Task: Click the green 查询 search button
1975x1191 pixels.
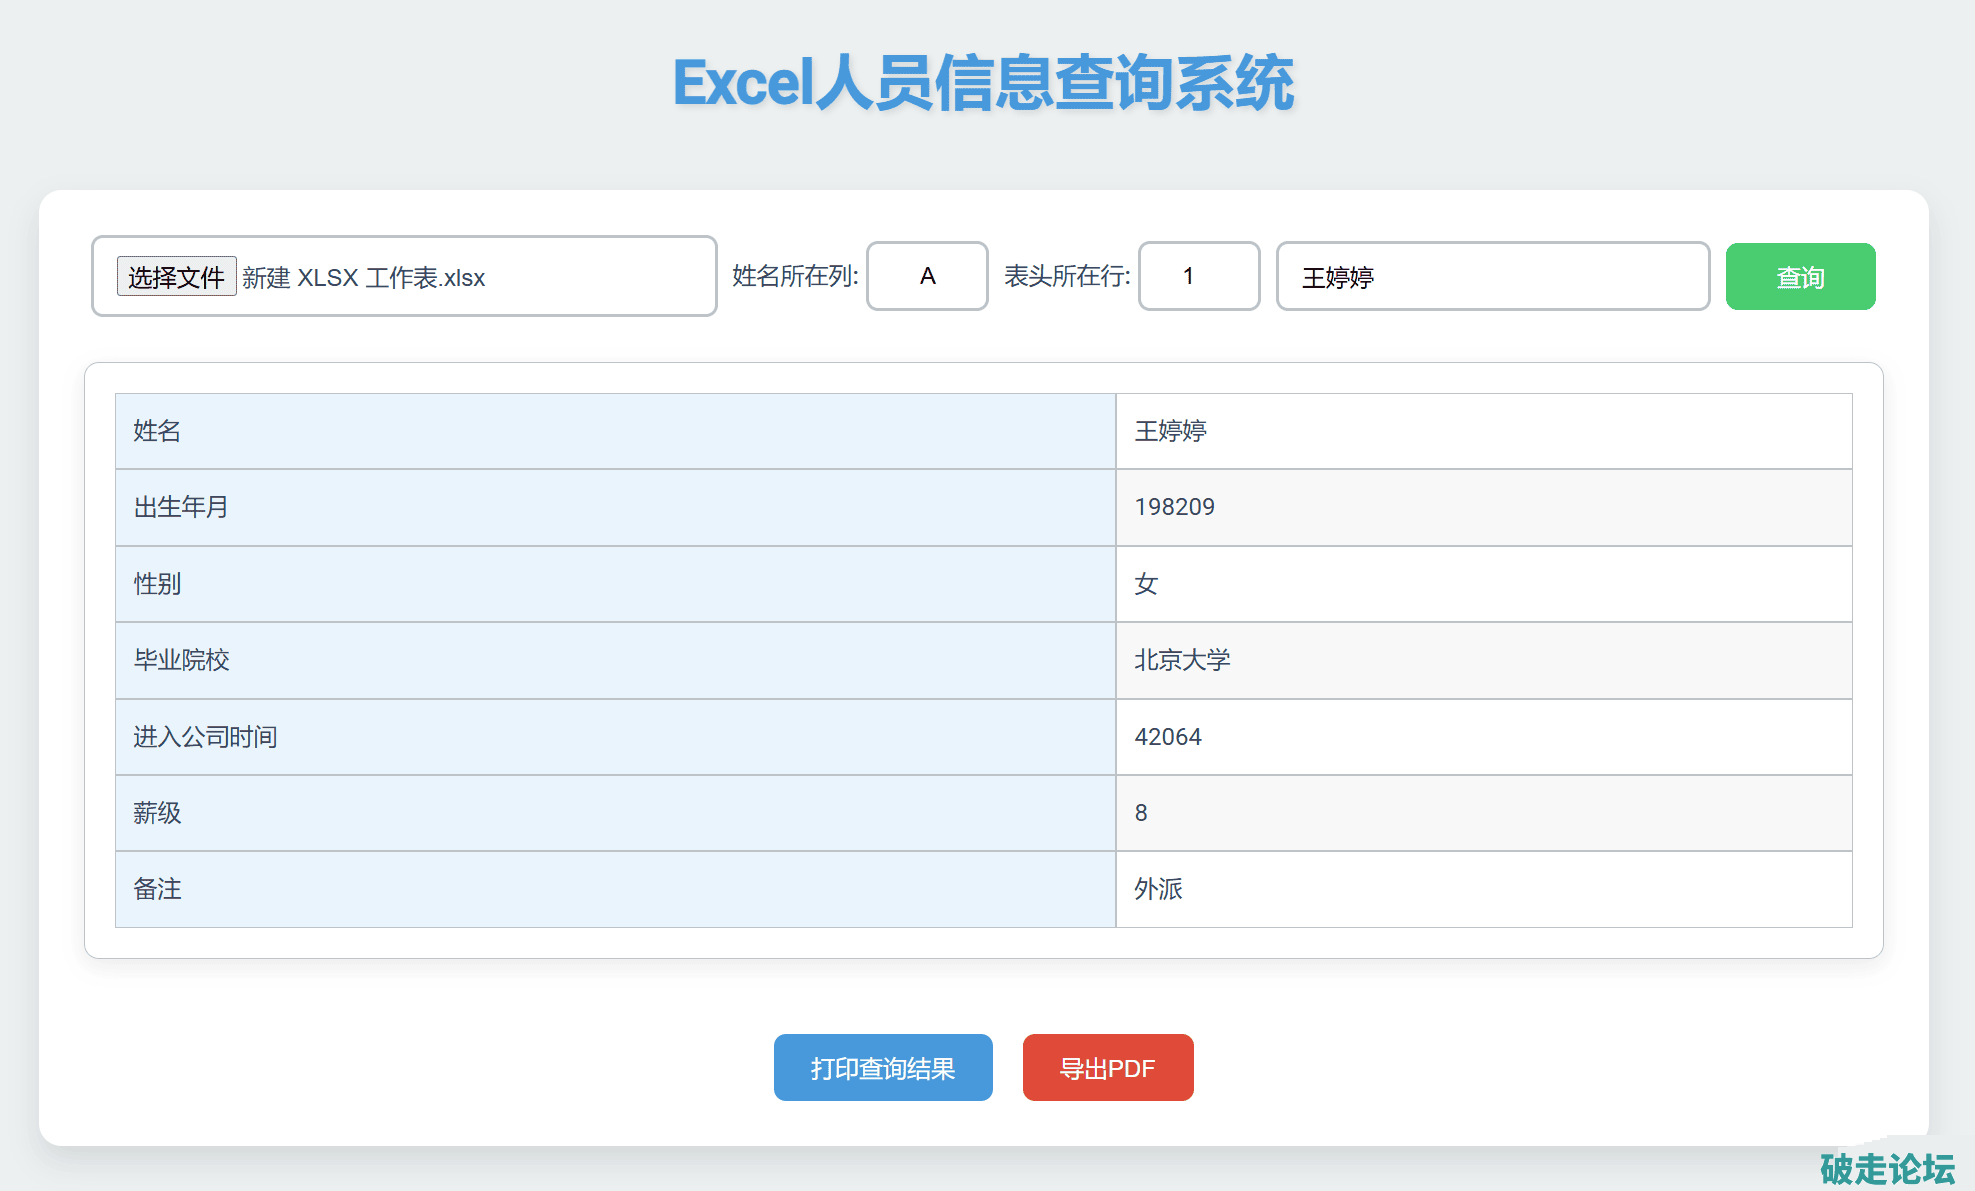Action: 1800,277
